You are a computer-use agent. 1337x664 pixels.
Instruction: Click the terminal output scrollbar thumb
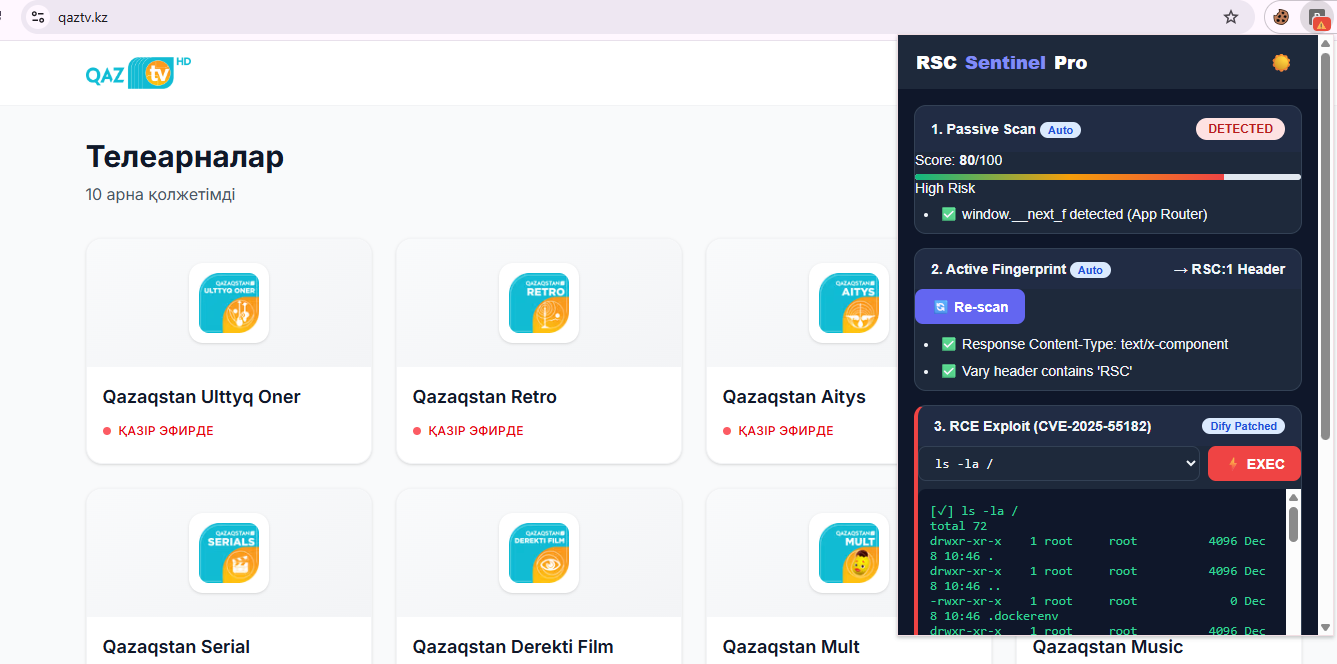click(x=1293, y=524)
